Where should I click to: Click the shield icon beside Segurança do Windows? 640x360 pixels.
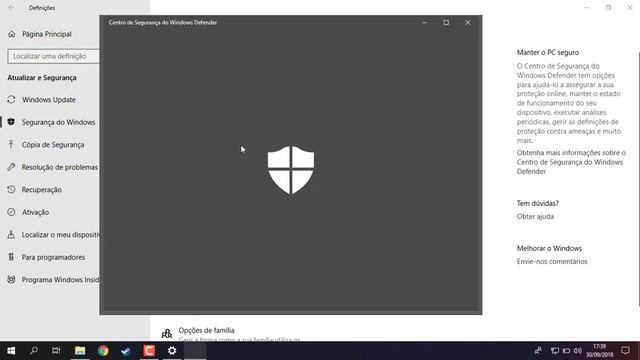(11, 122)
